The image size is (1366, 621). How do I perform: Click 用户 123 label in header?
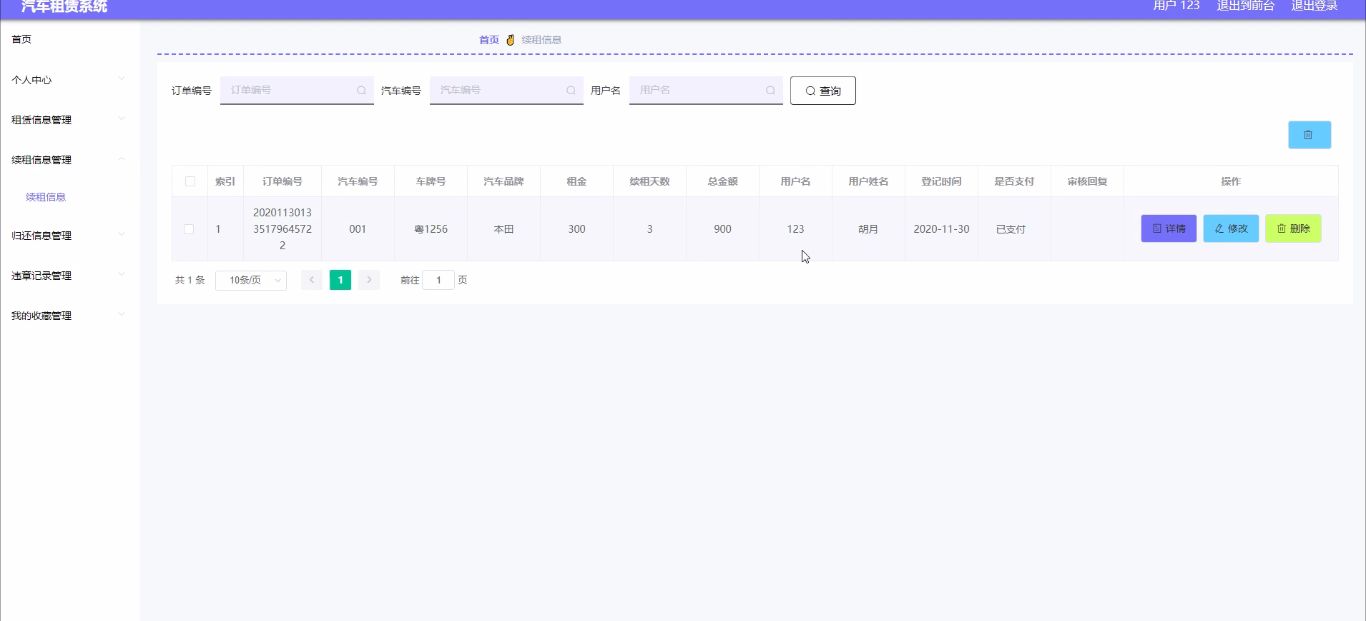1176,6
